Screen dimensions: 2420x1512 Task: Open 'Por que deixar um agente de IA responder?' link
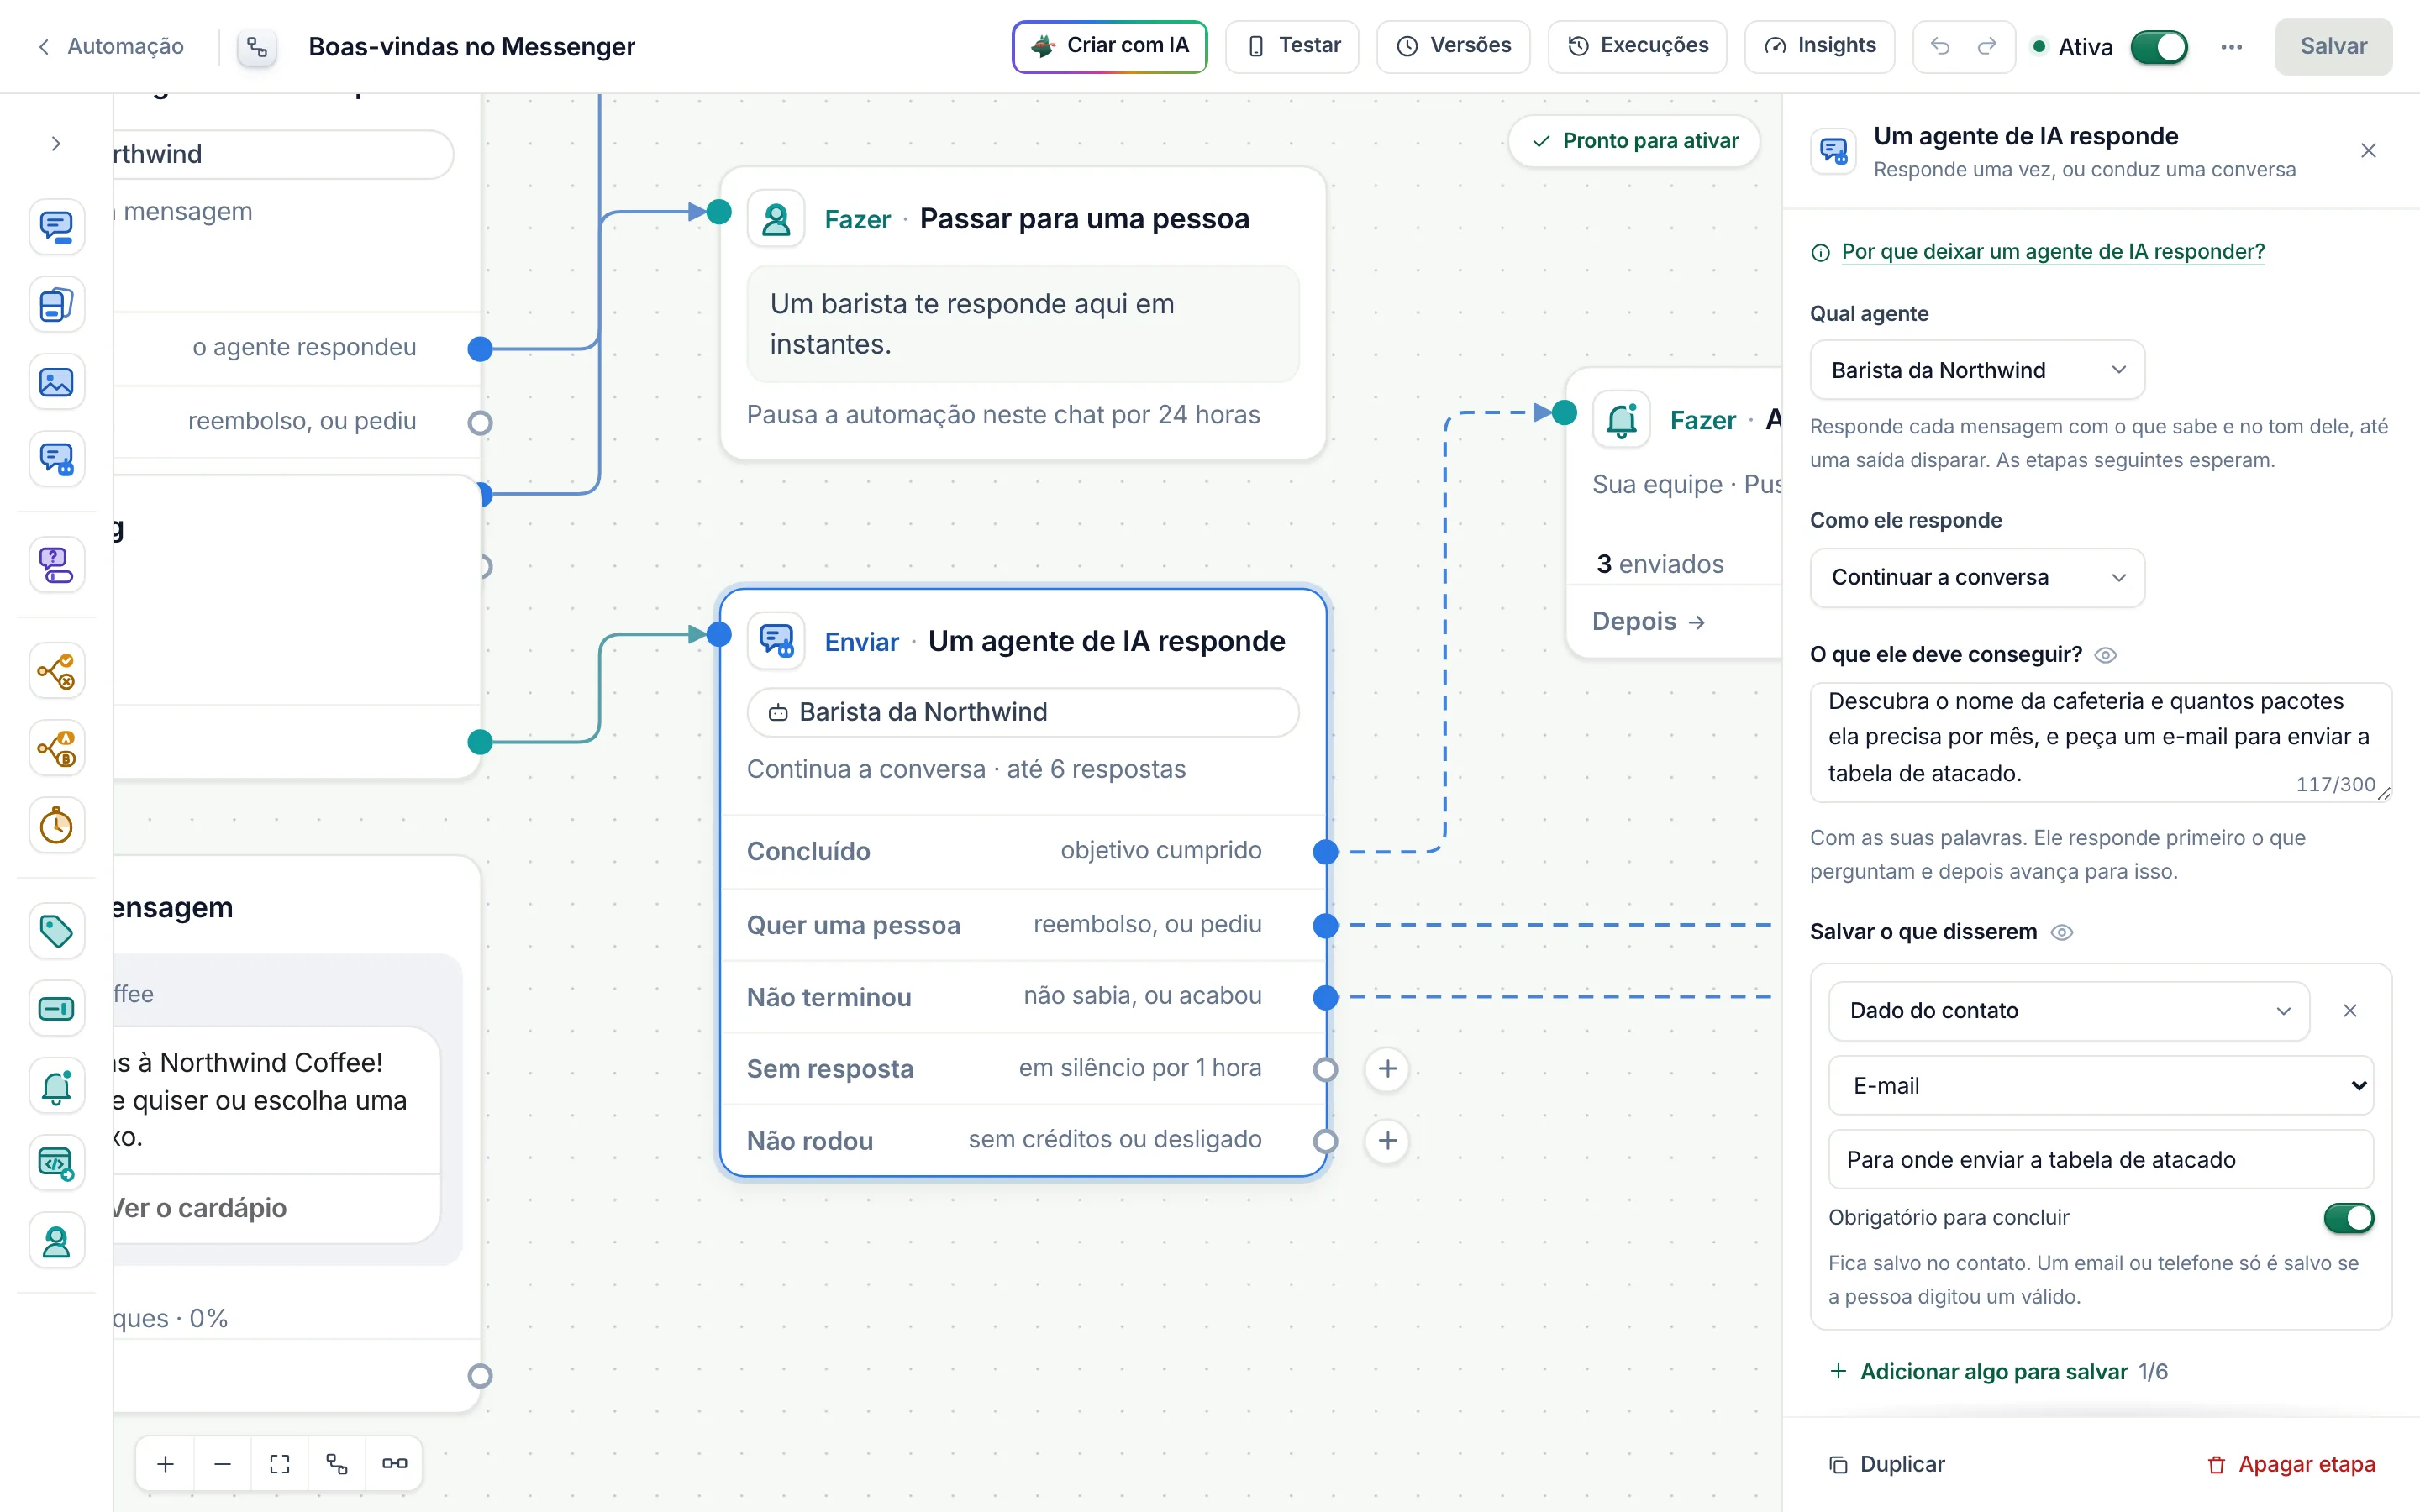[2052, 251]
